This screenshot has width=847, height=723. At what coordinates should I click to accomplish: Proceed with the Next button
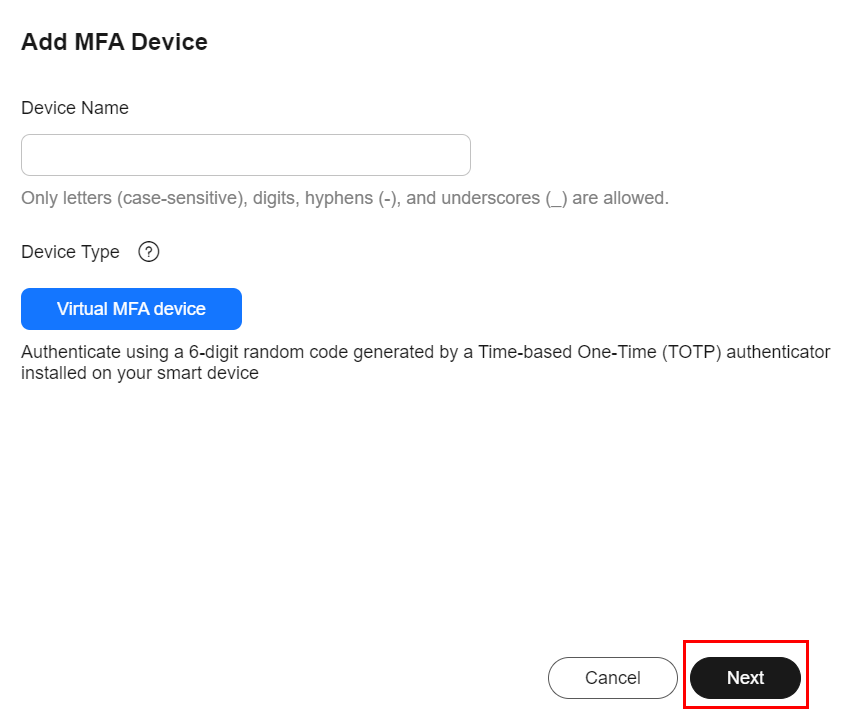coord(745,678)
